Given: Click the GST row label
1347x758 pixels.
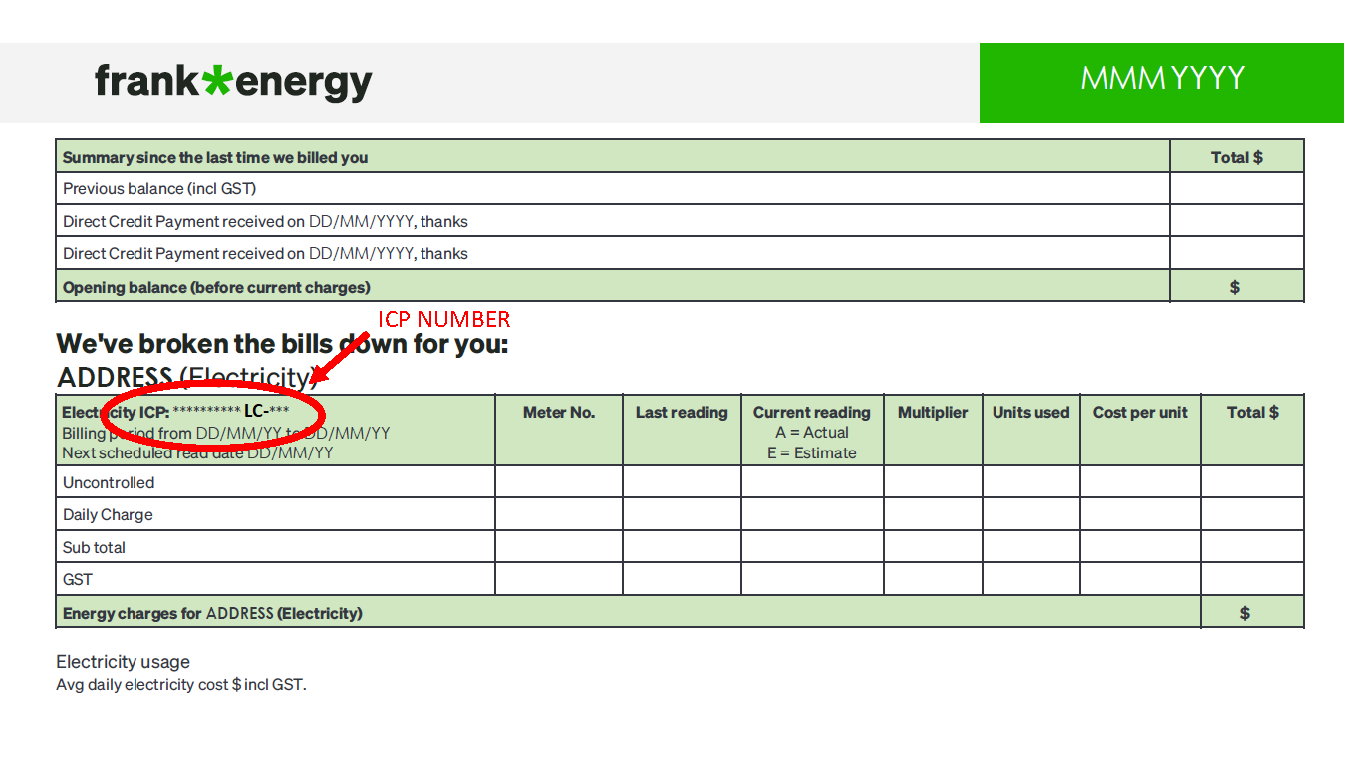Looking at the screenshot, I should click(78, 580).
